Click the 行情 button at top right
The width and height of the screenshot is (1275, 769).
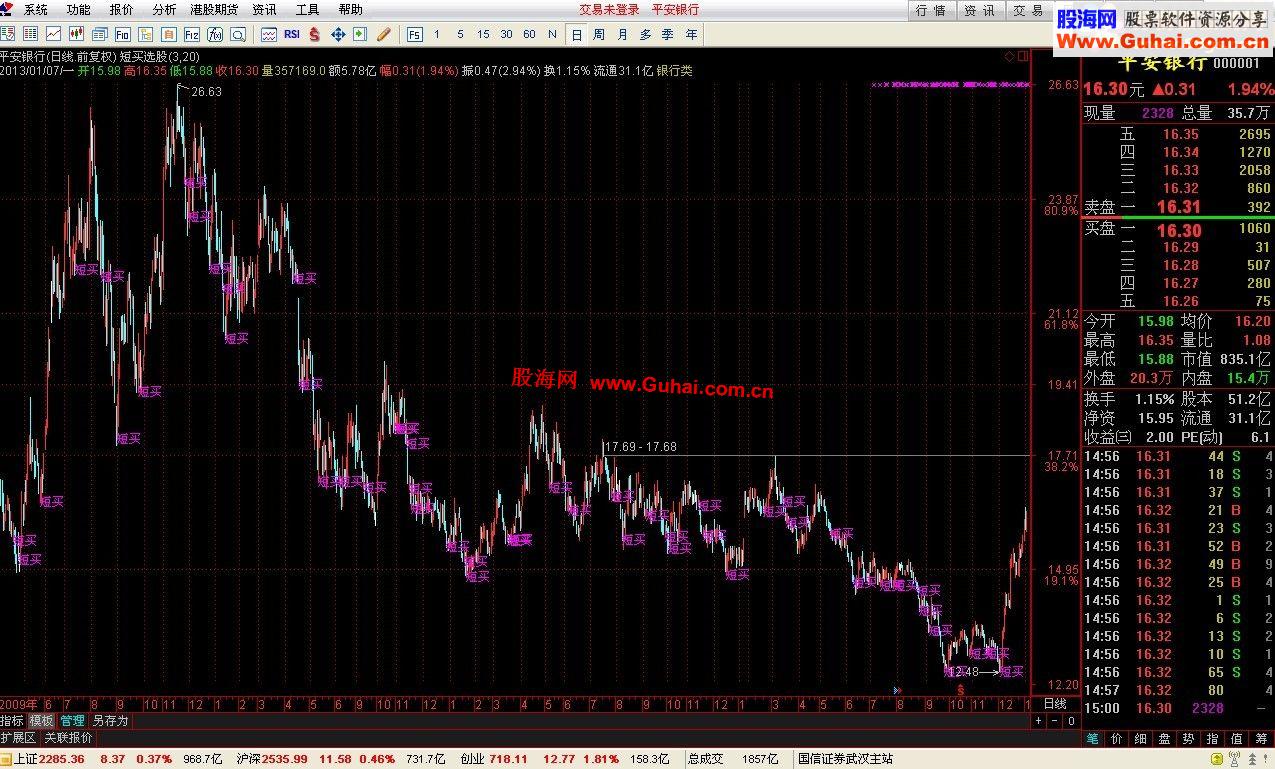[931, 10]
